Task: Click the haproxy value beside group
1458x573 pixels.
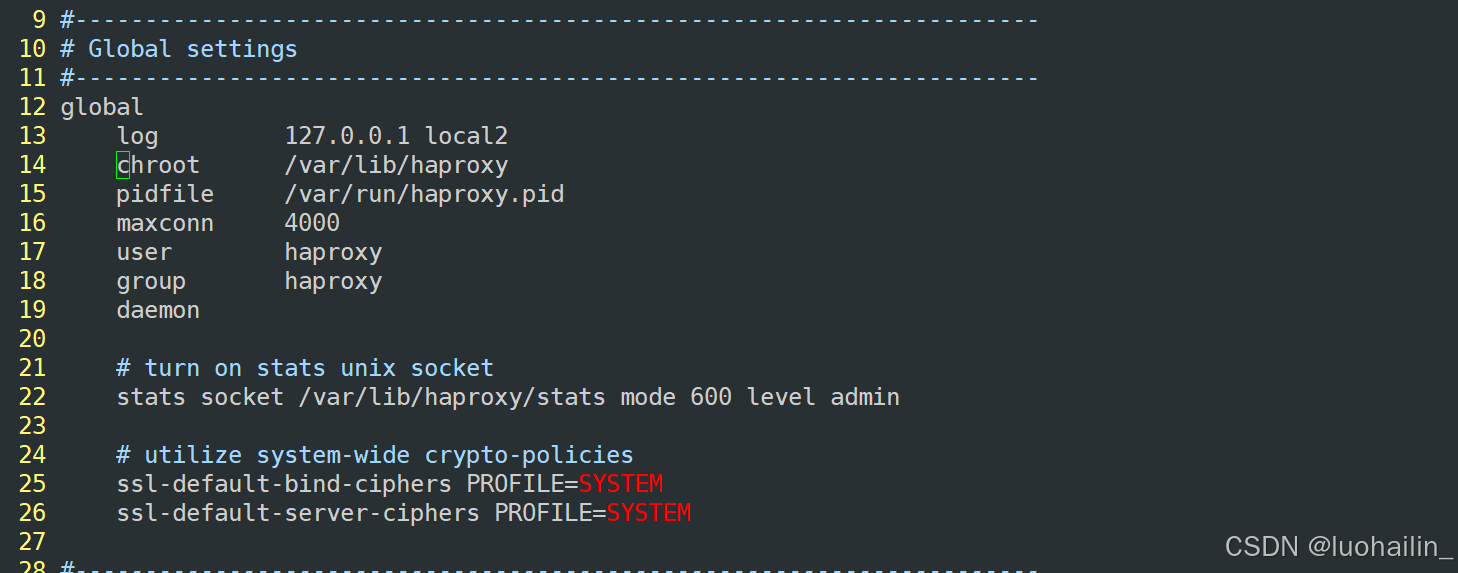Action: tap(333, 281)
